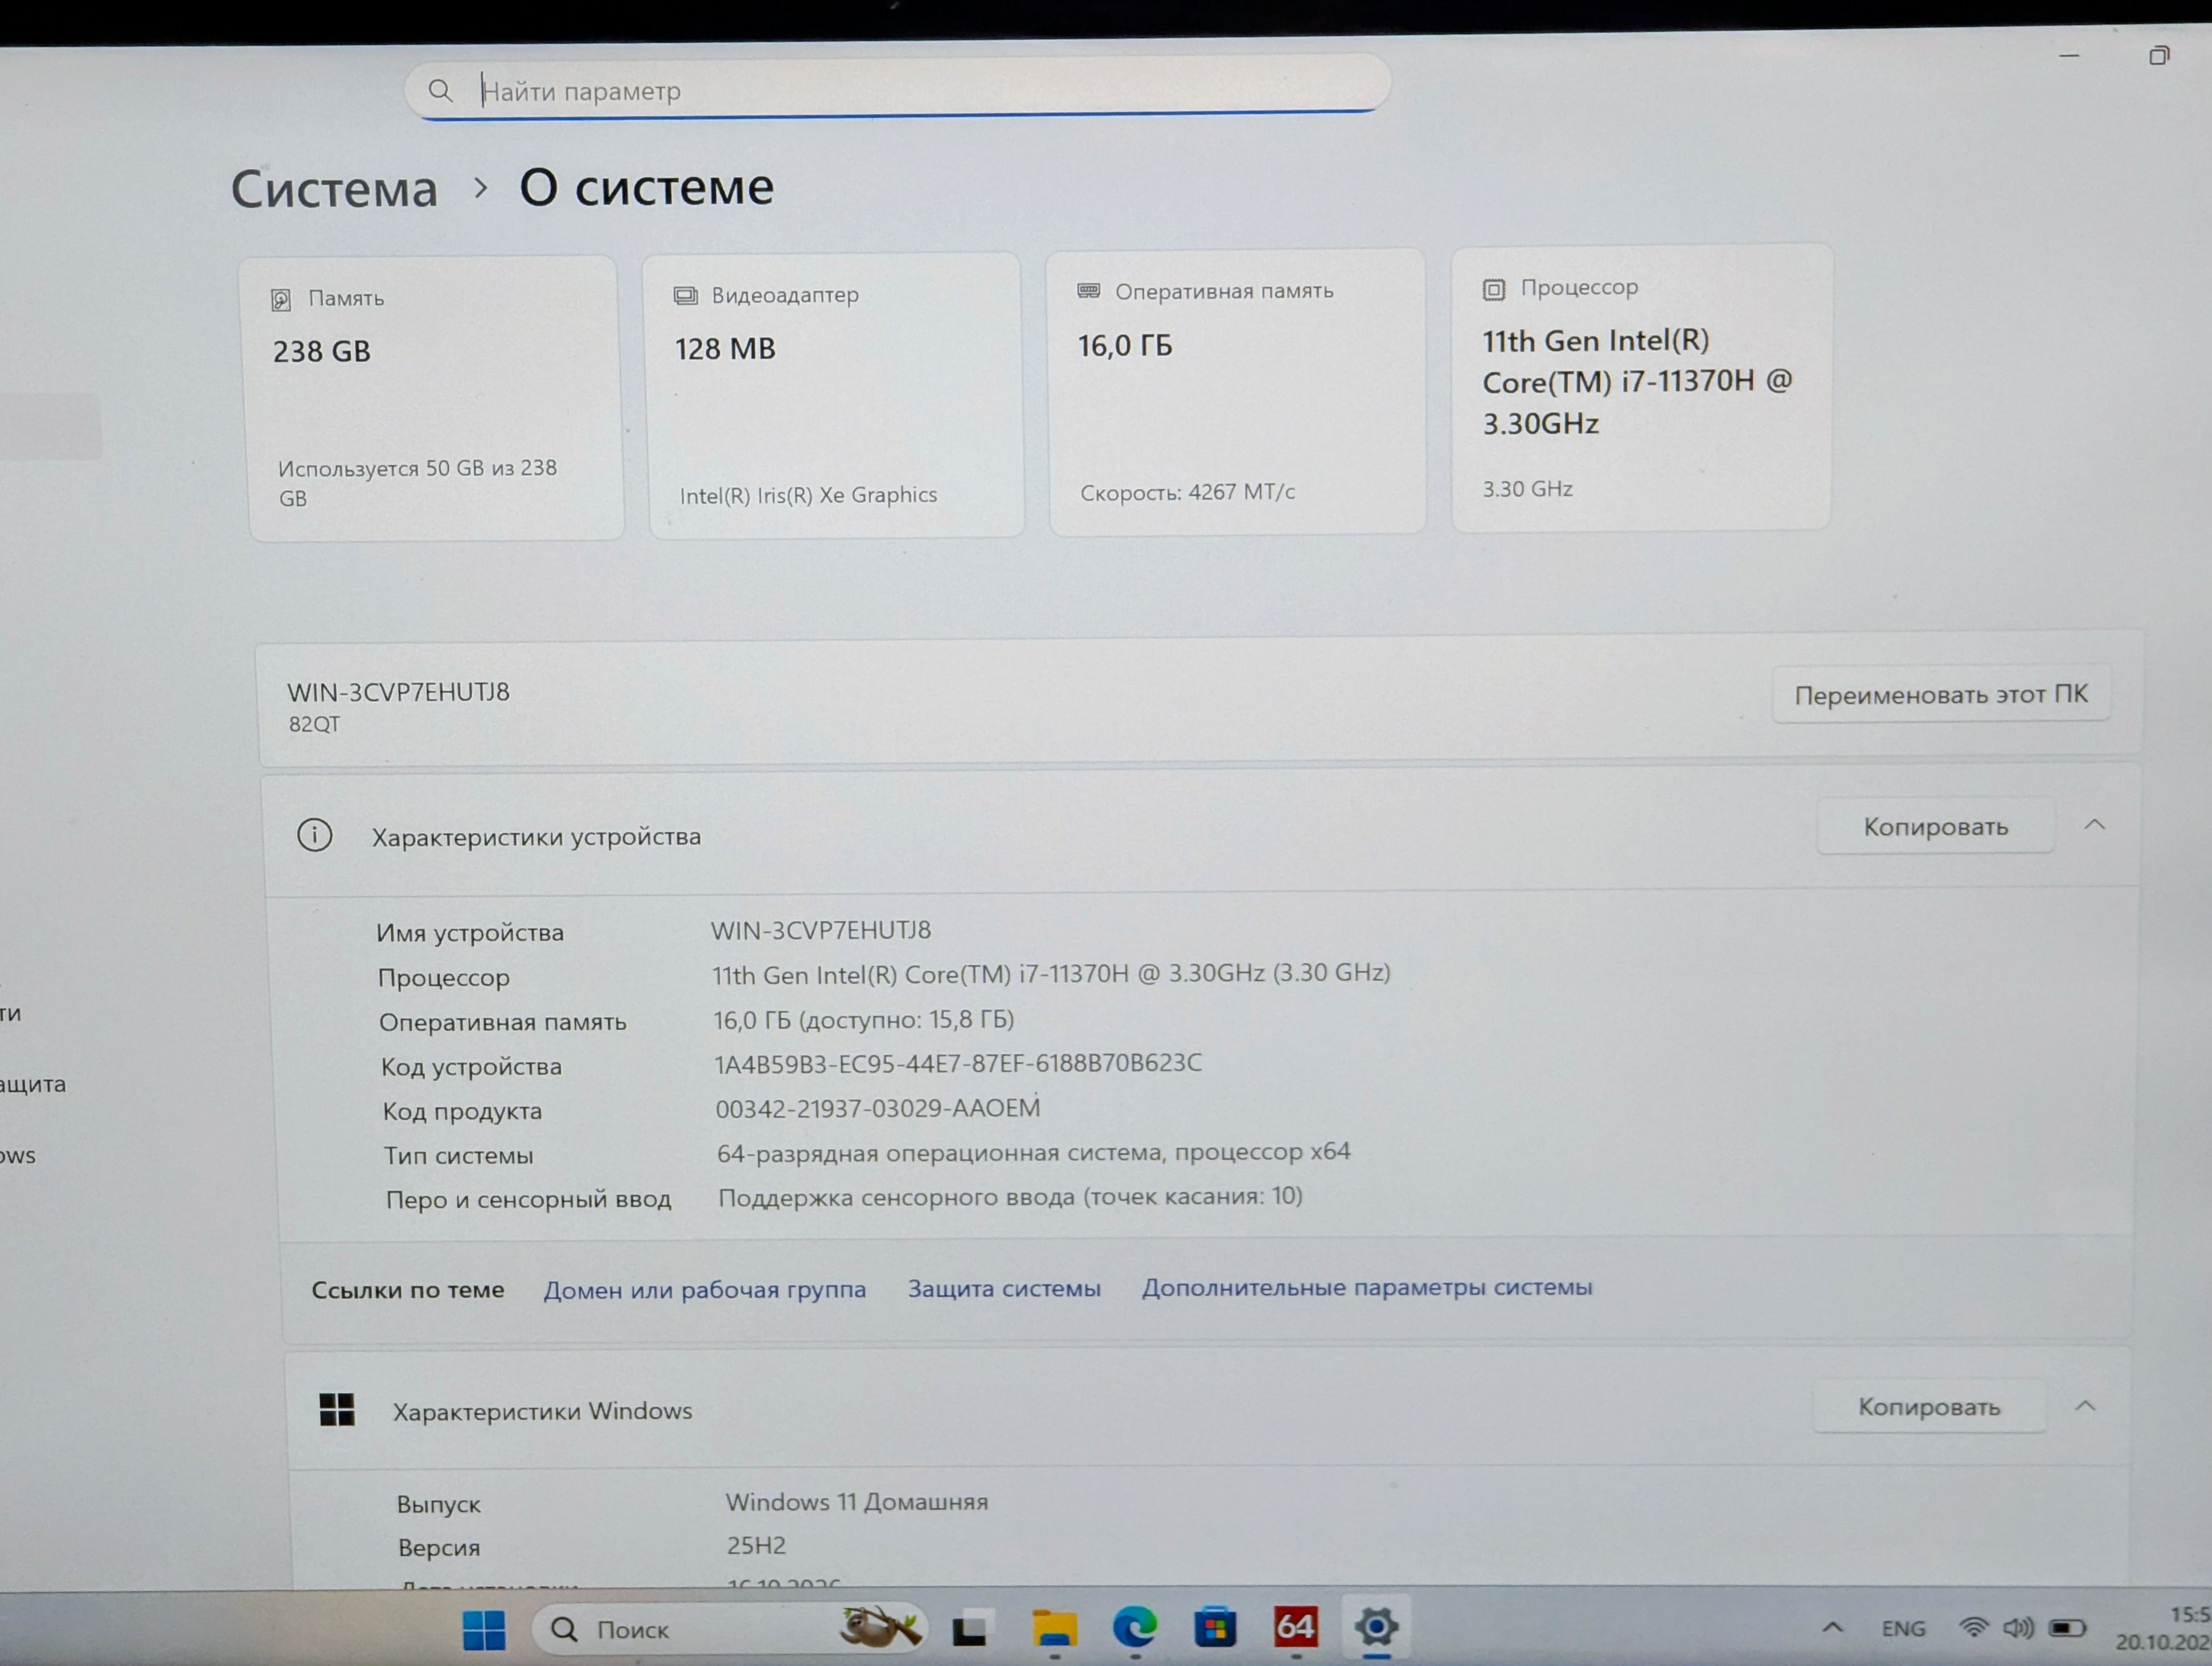Open Task View from taskbar
Screen dimensions: 2212x1666
point(970,1630)
